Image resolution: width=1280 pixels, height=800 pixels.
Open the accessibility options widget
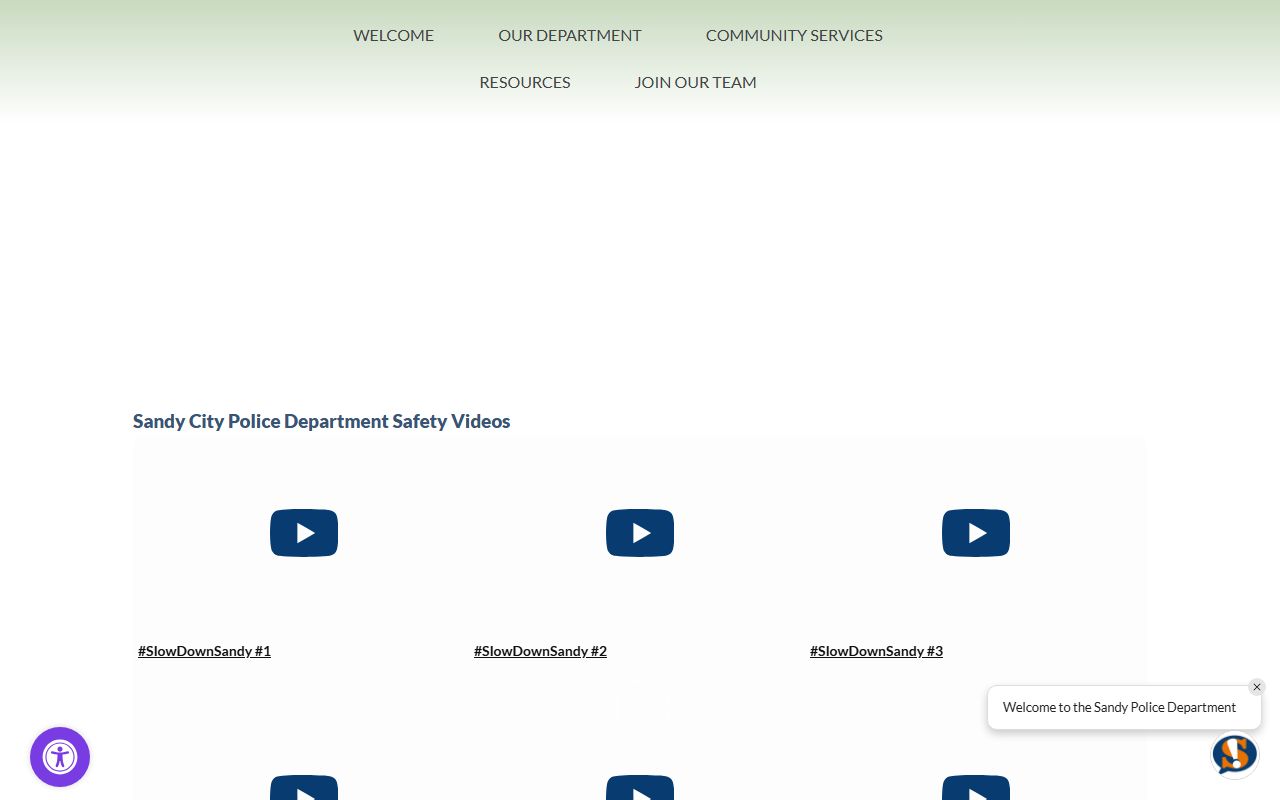(60, 757)
